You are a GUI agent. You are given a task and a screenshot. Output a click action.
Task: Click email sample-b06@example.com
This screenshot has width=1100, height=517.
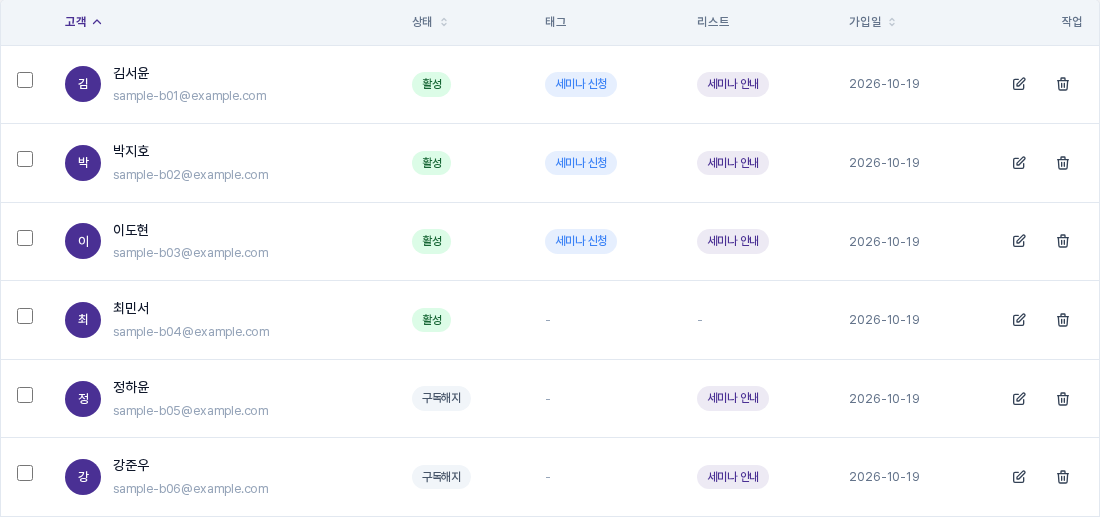tap(191, 489)
